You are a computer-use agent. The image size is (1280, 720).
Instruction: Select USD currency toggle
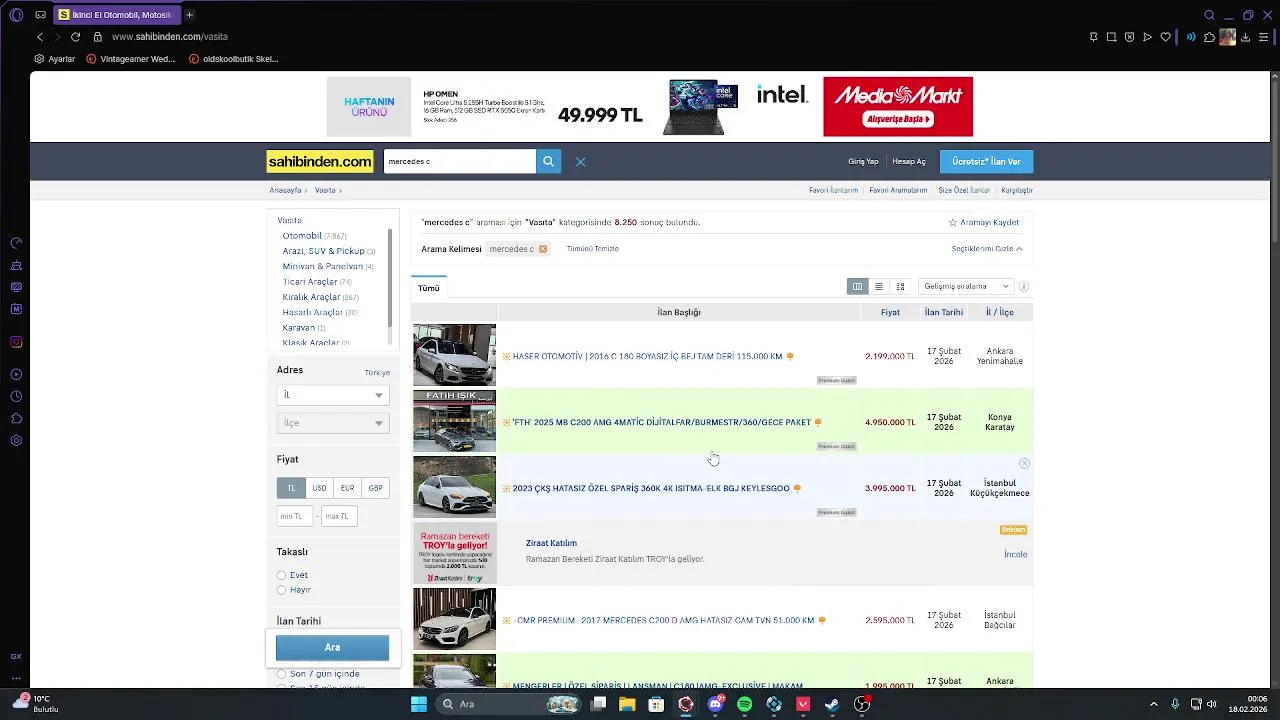pos(319,488)
